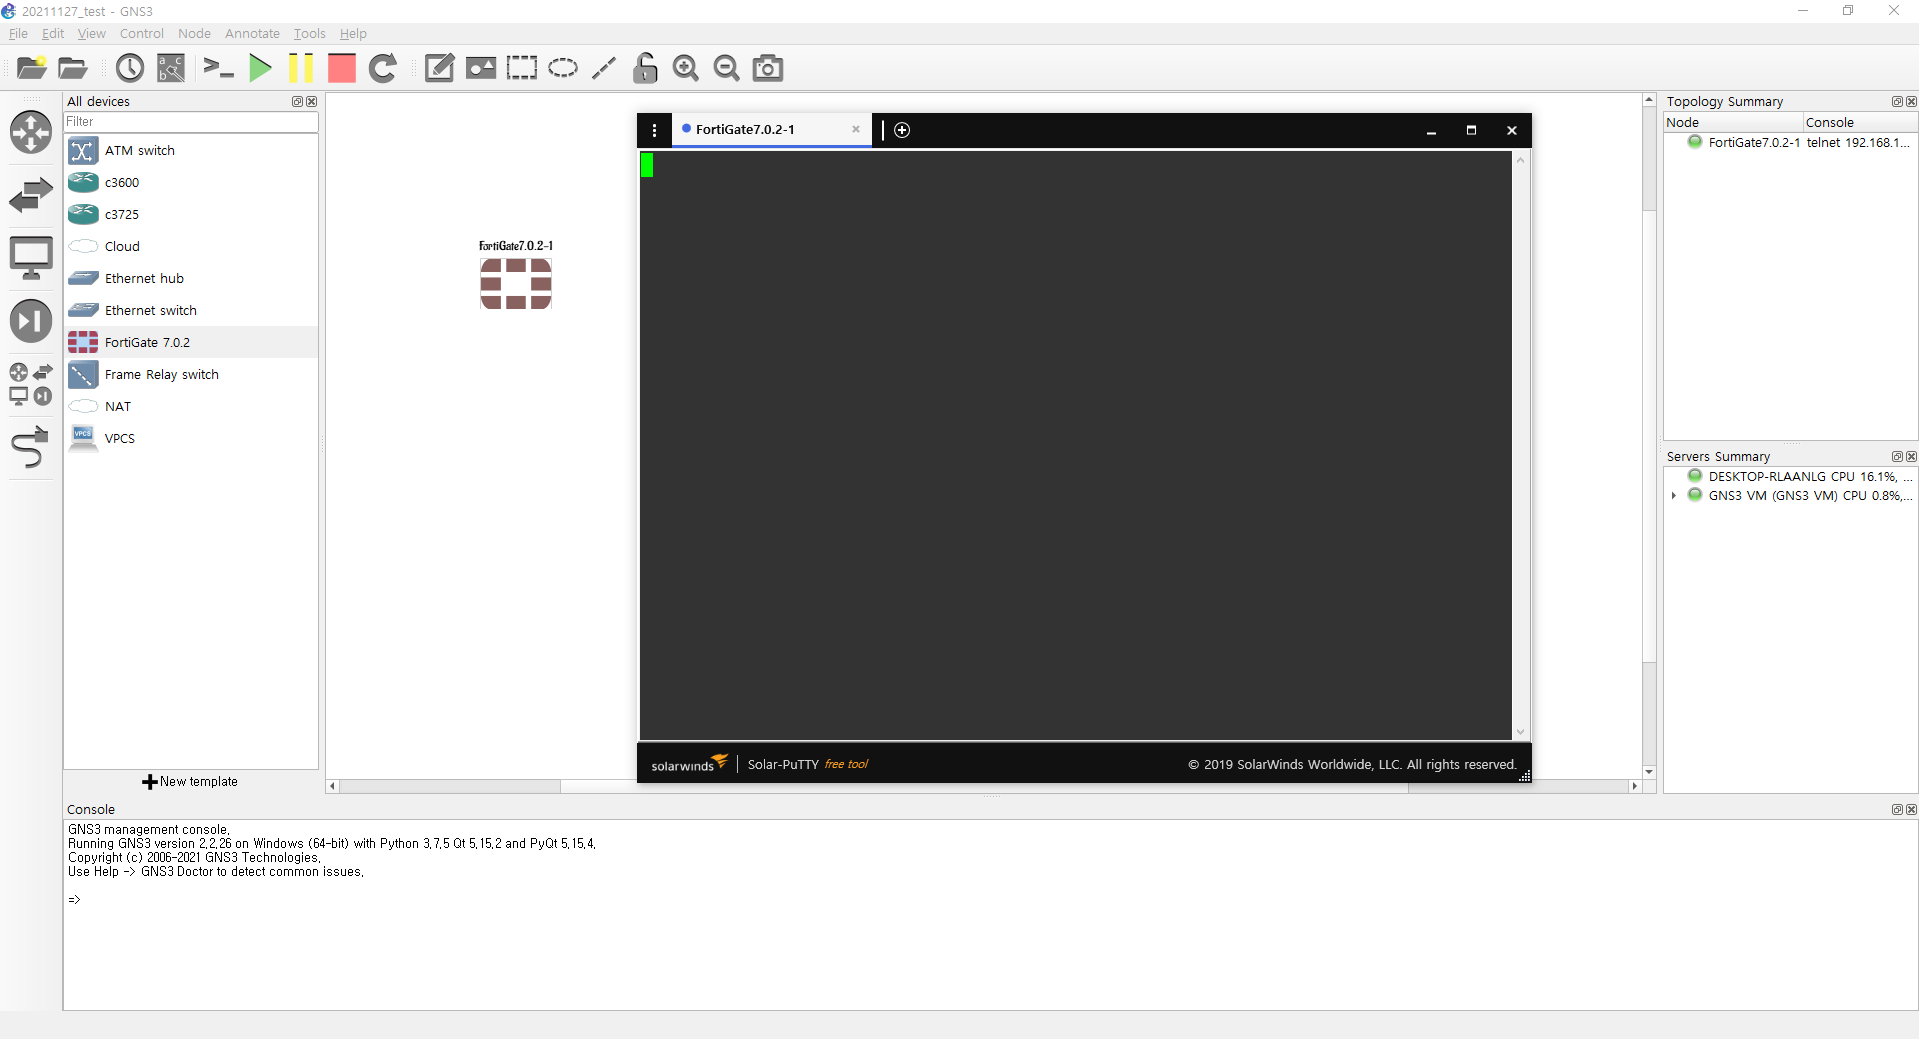Click the device Filter input field

191,122
